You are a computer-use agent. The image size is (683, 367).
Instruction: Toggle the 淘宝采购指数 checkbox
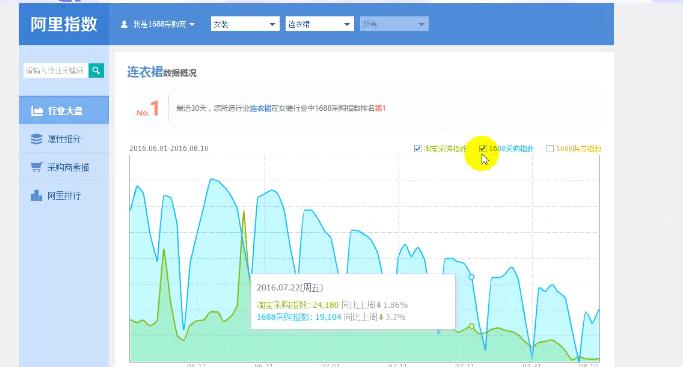417,148
